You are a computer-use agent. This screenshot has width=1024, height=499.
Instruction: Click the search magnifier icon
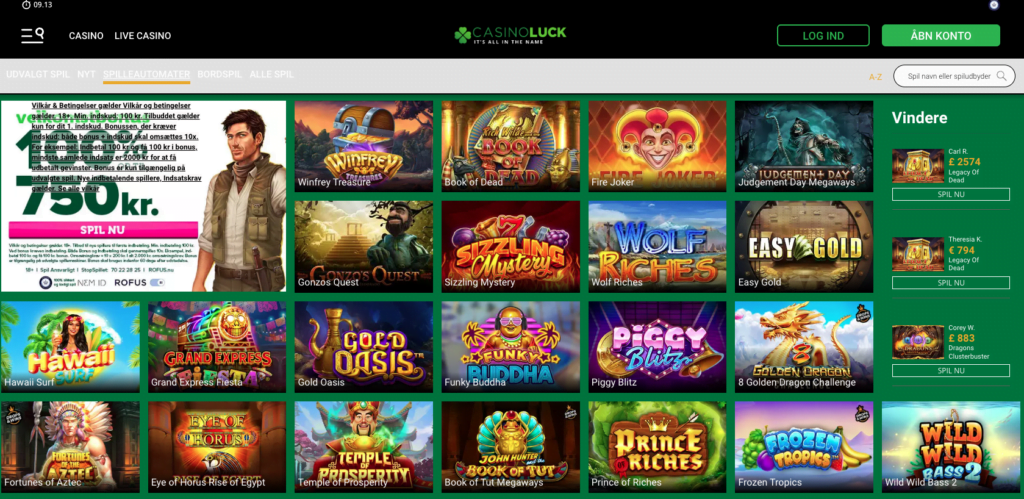click(1001, 76)
